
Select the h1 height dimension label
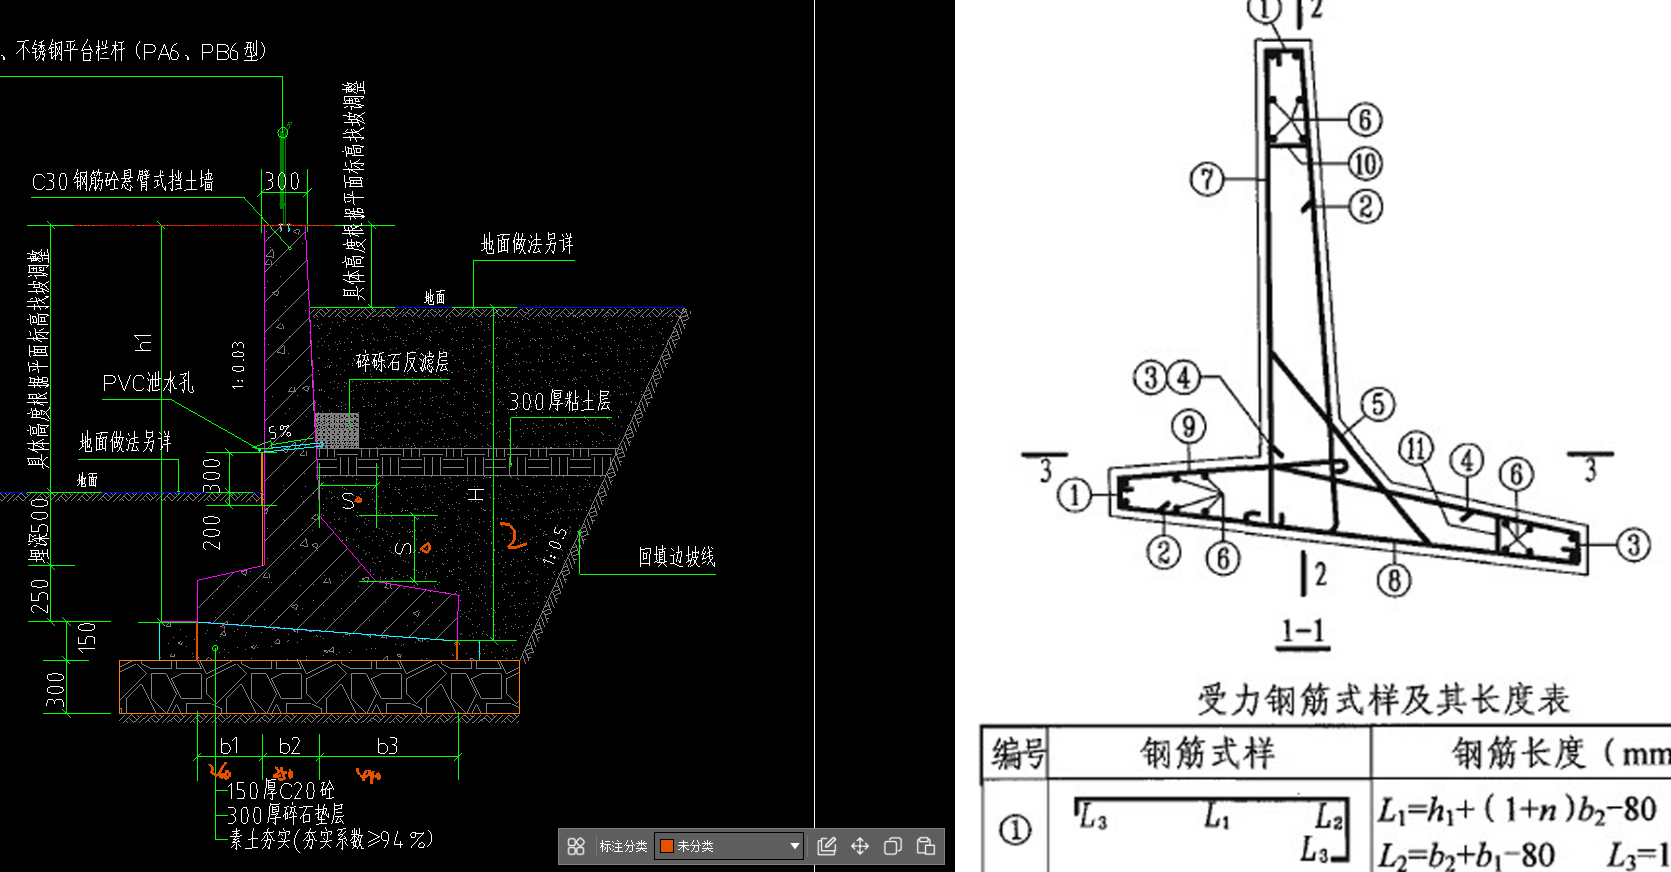pos(143,342)
